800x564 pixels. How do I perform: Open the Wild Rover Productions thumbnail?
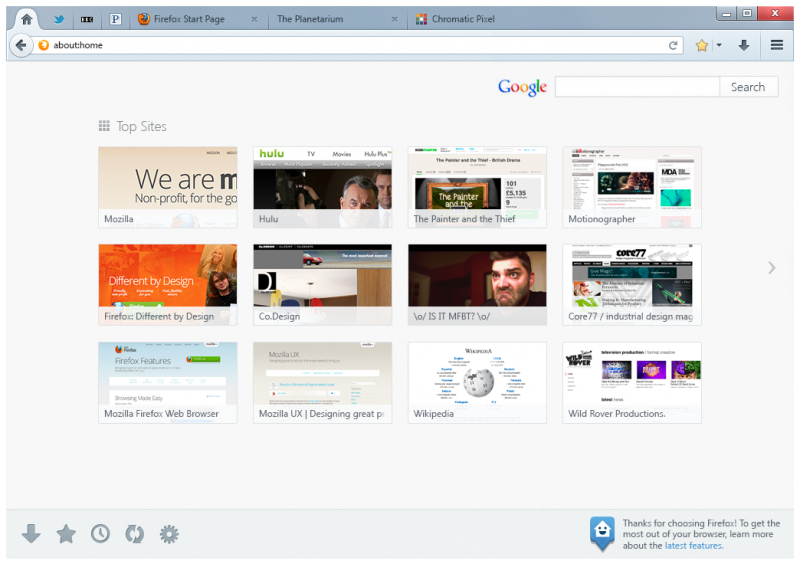tap(632, 383)
